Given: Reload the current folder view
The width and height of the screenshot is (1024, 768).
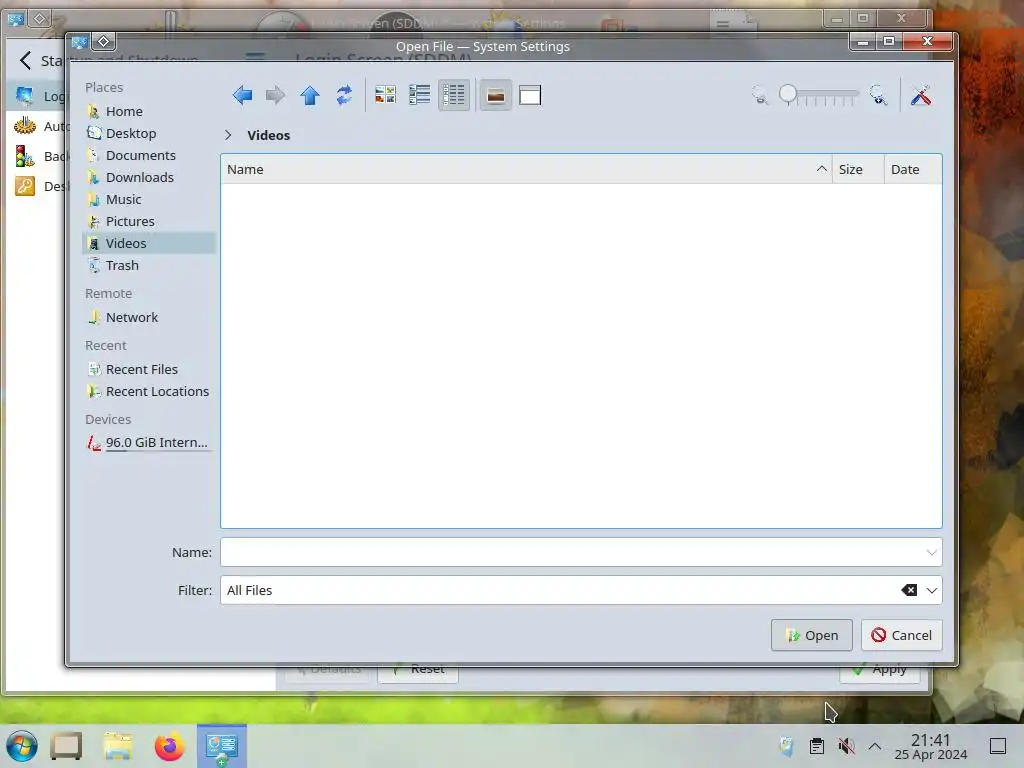Looking at the screenshot, I should [344, 95].
